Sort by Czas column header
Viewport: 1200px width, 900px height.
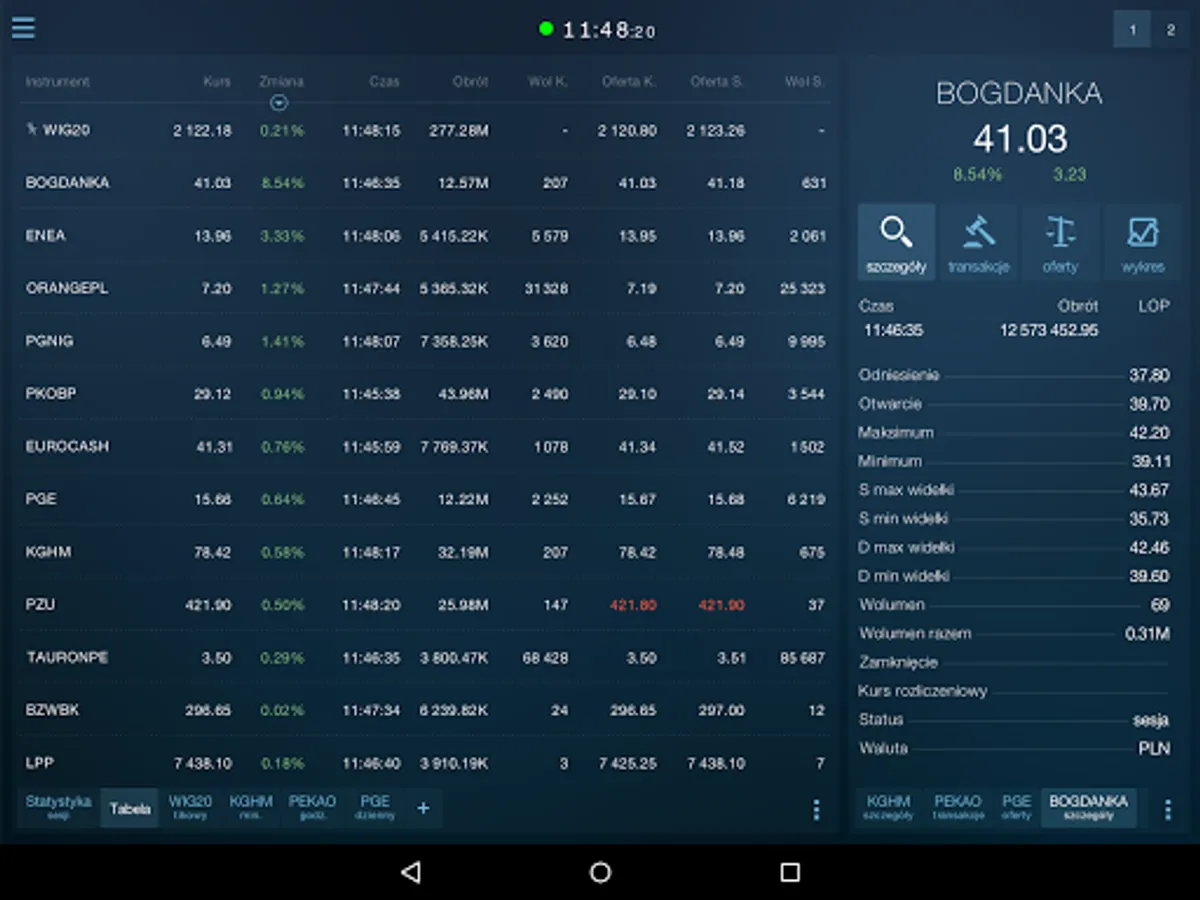point(384,81)
